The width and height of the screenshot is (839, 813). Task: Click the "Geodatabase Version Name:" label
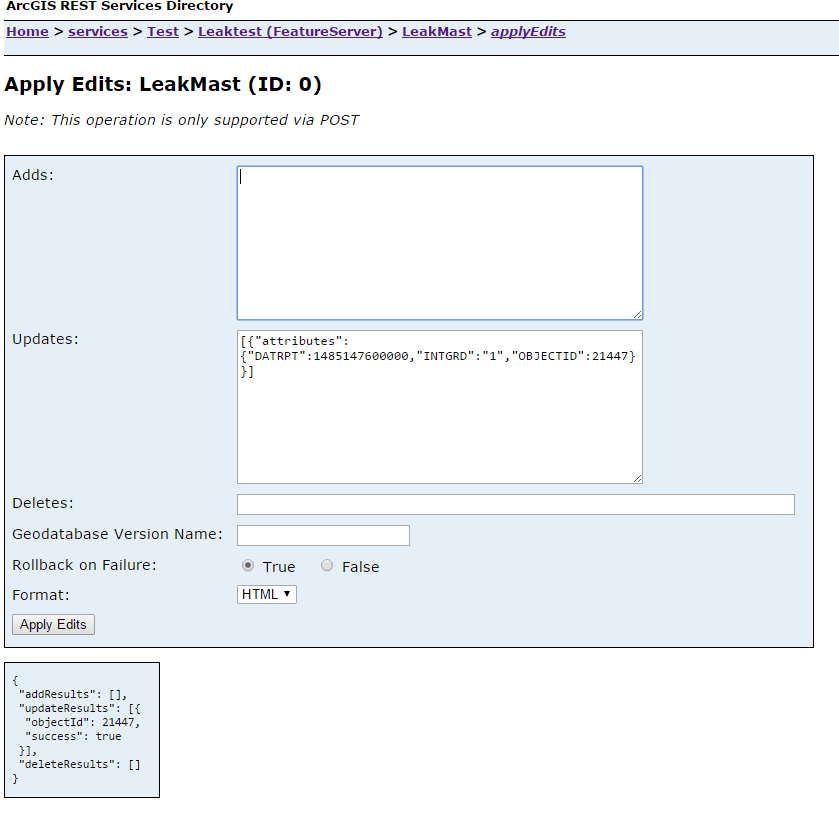pyautogui.click(x=117, y=534)
